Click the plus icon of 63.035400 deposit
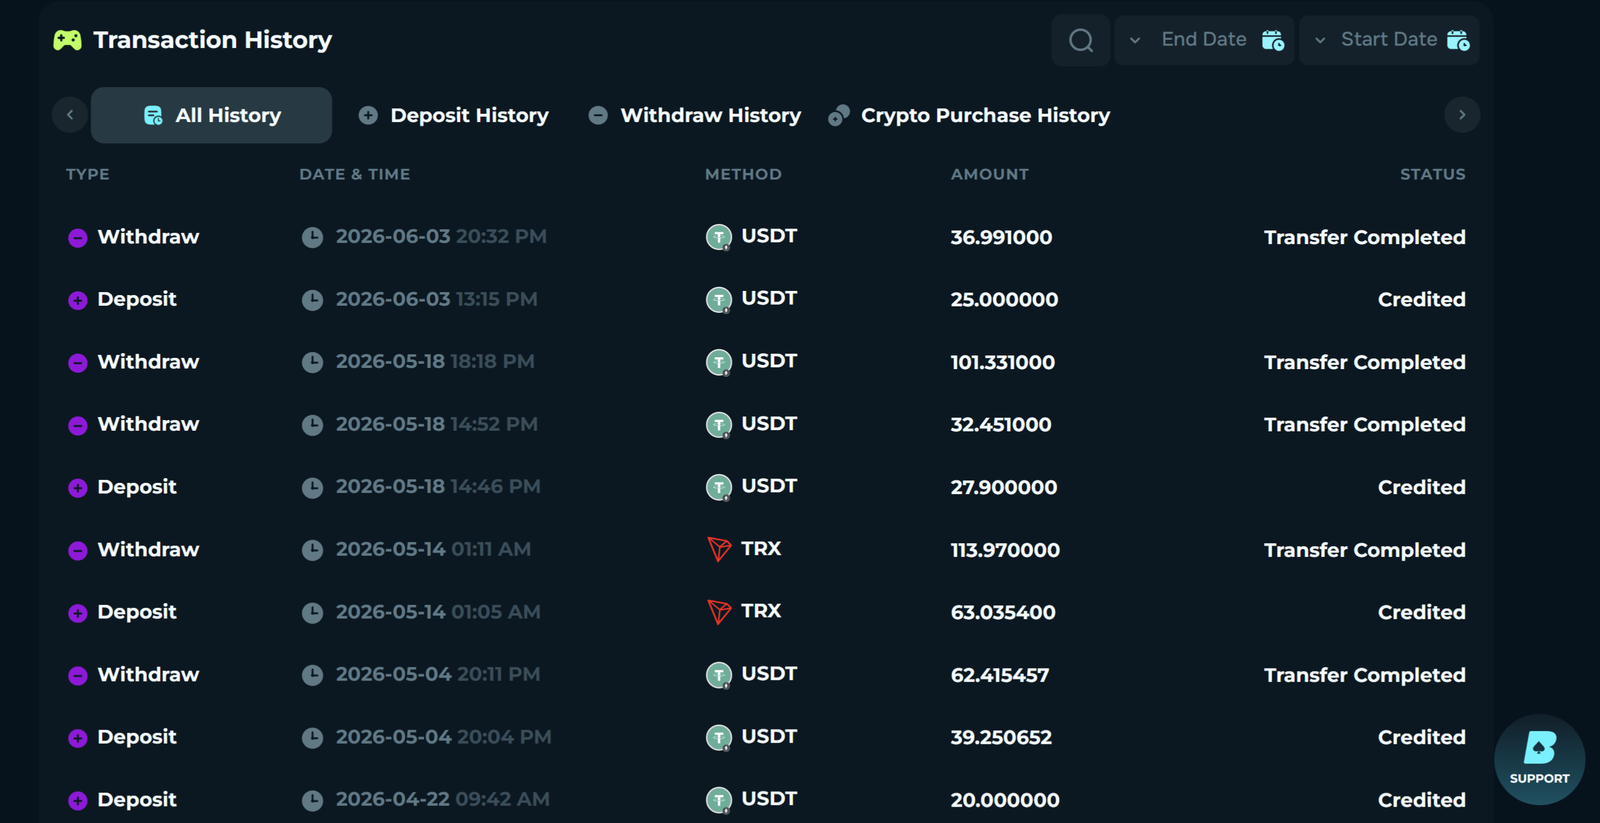 [x=77, y=613]
